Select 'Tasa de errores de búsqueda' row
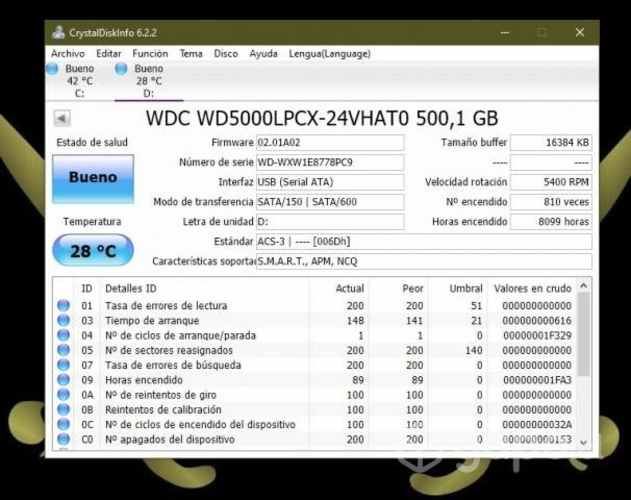The image size is (631, 500). point(315,365)
